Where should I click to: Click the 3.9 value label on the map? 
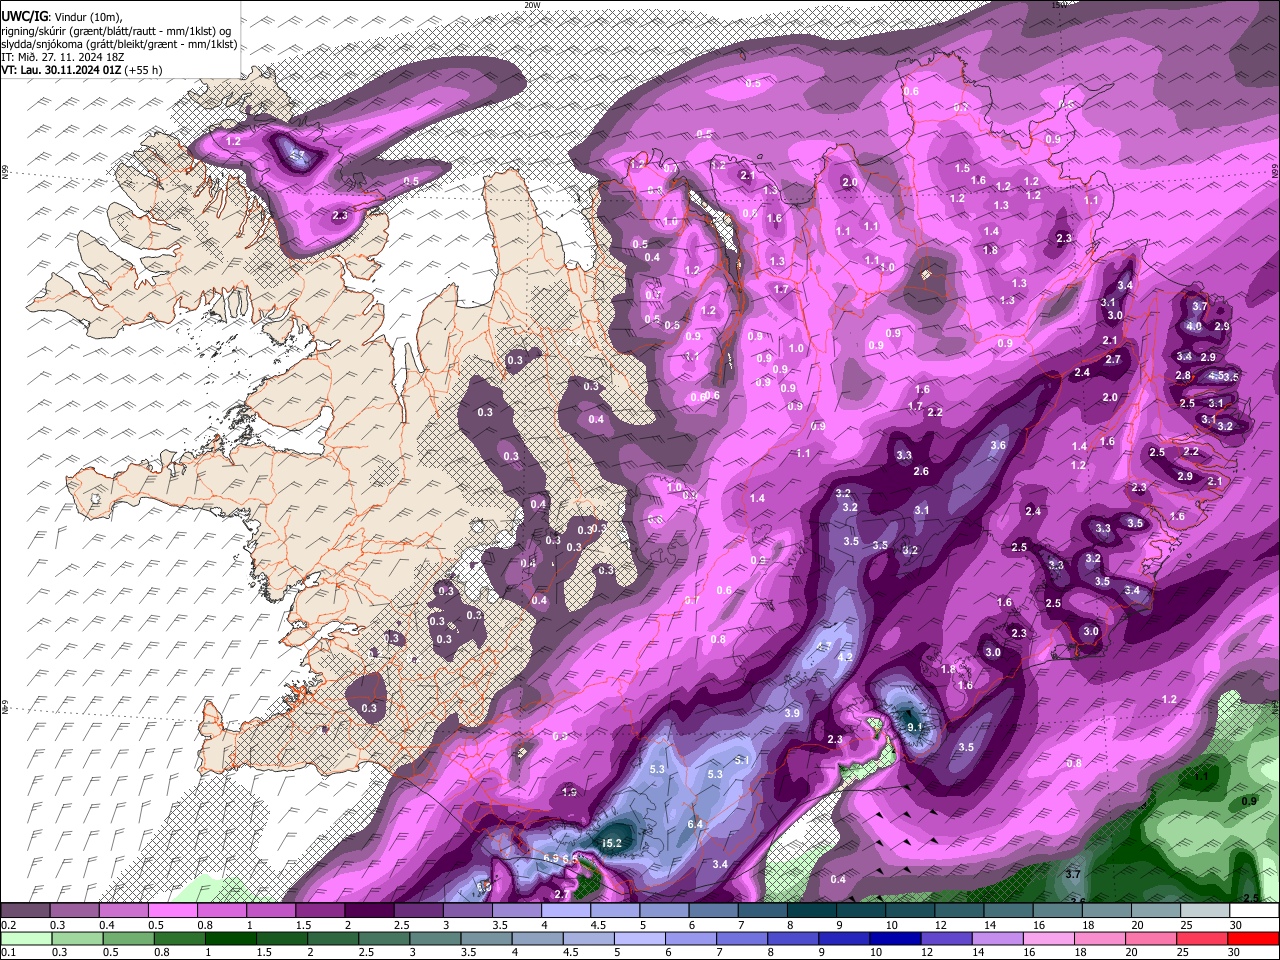click(x=793, y=713)
